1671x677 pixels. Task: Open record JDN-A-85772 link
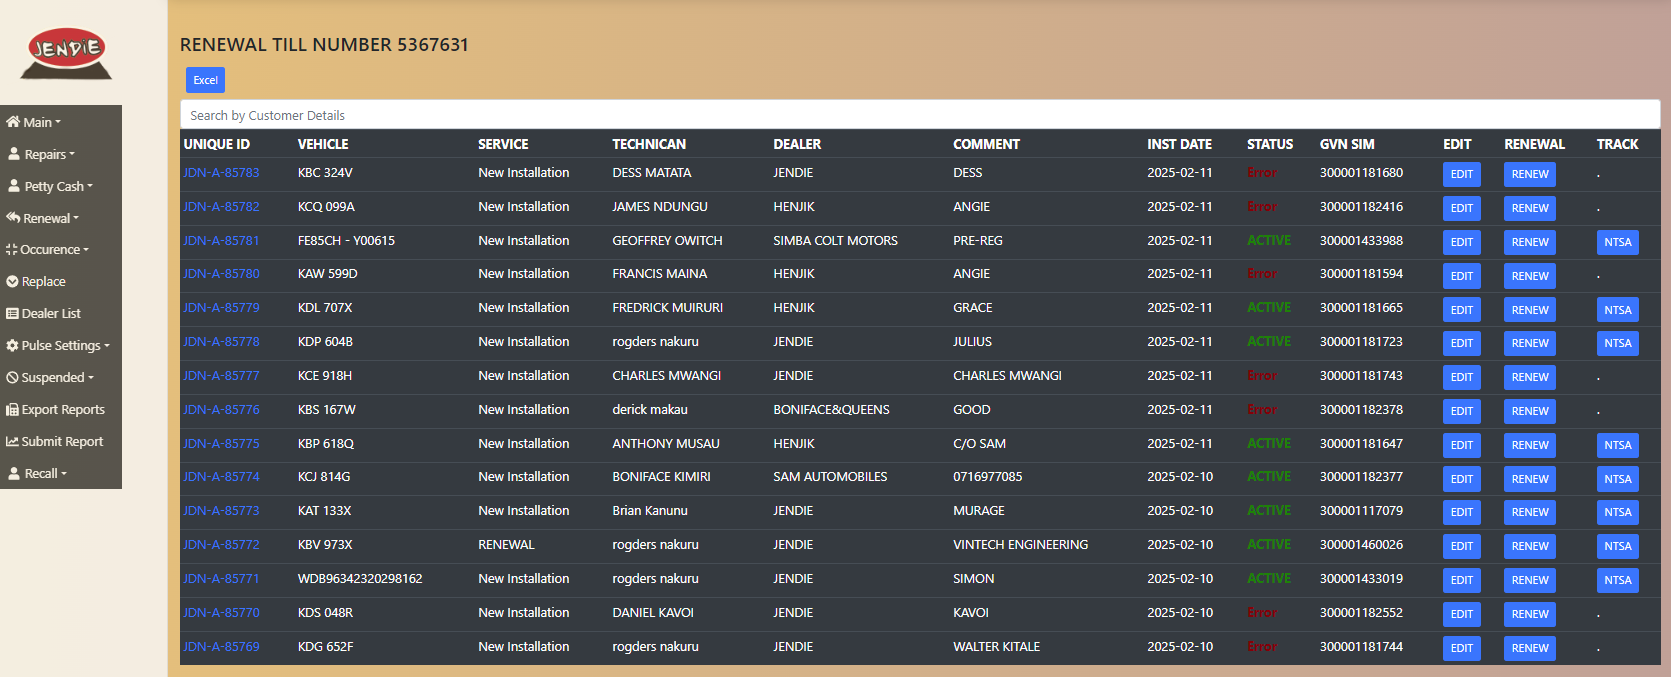pos(221,545)
